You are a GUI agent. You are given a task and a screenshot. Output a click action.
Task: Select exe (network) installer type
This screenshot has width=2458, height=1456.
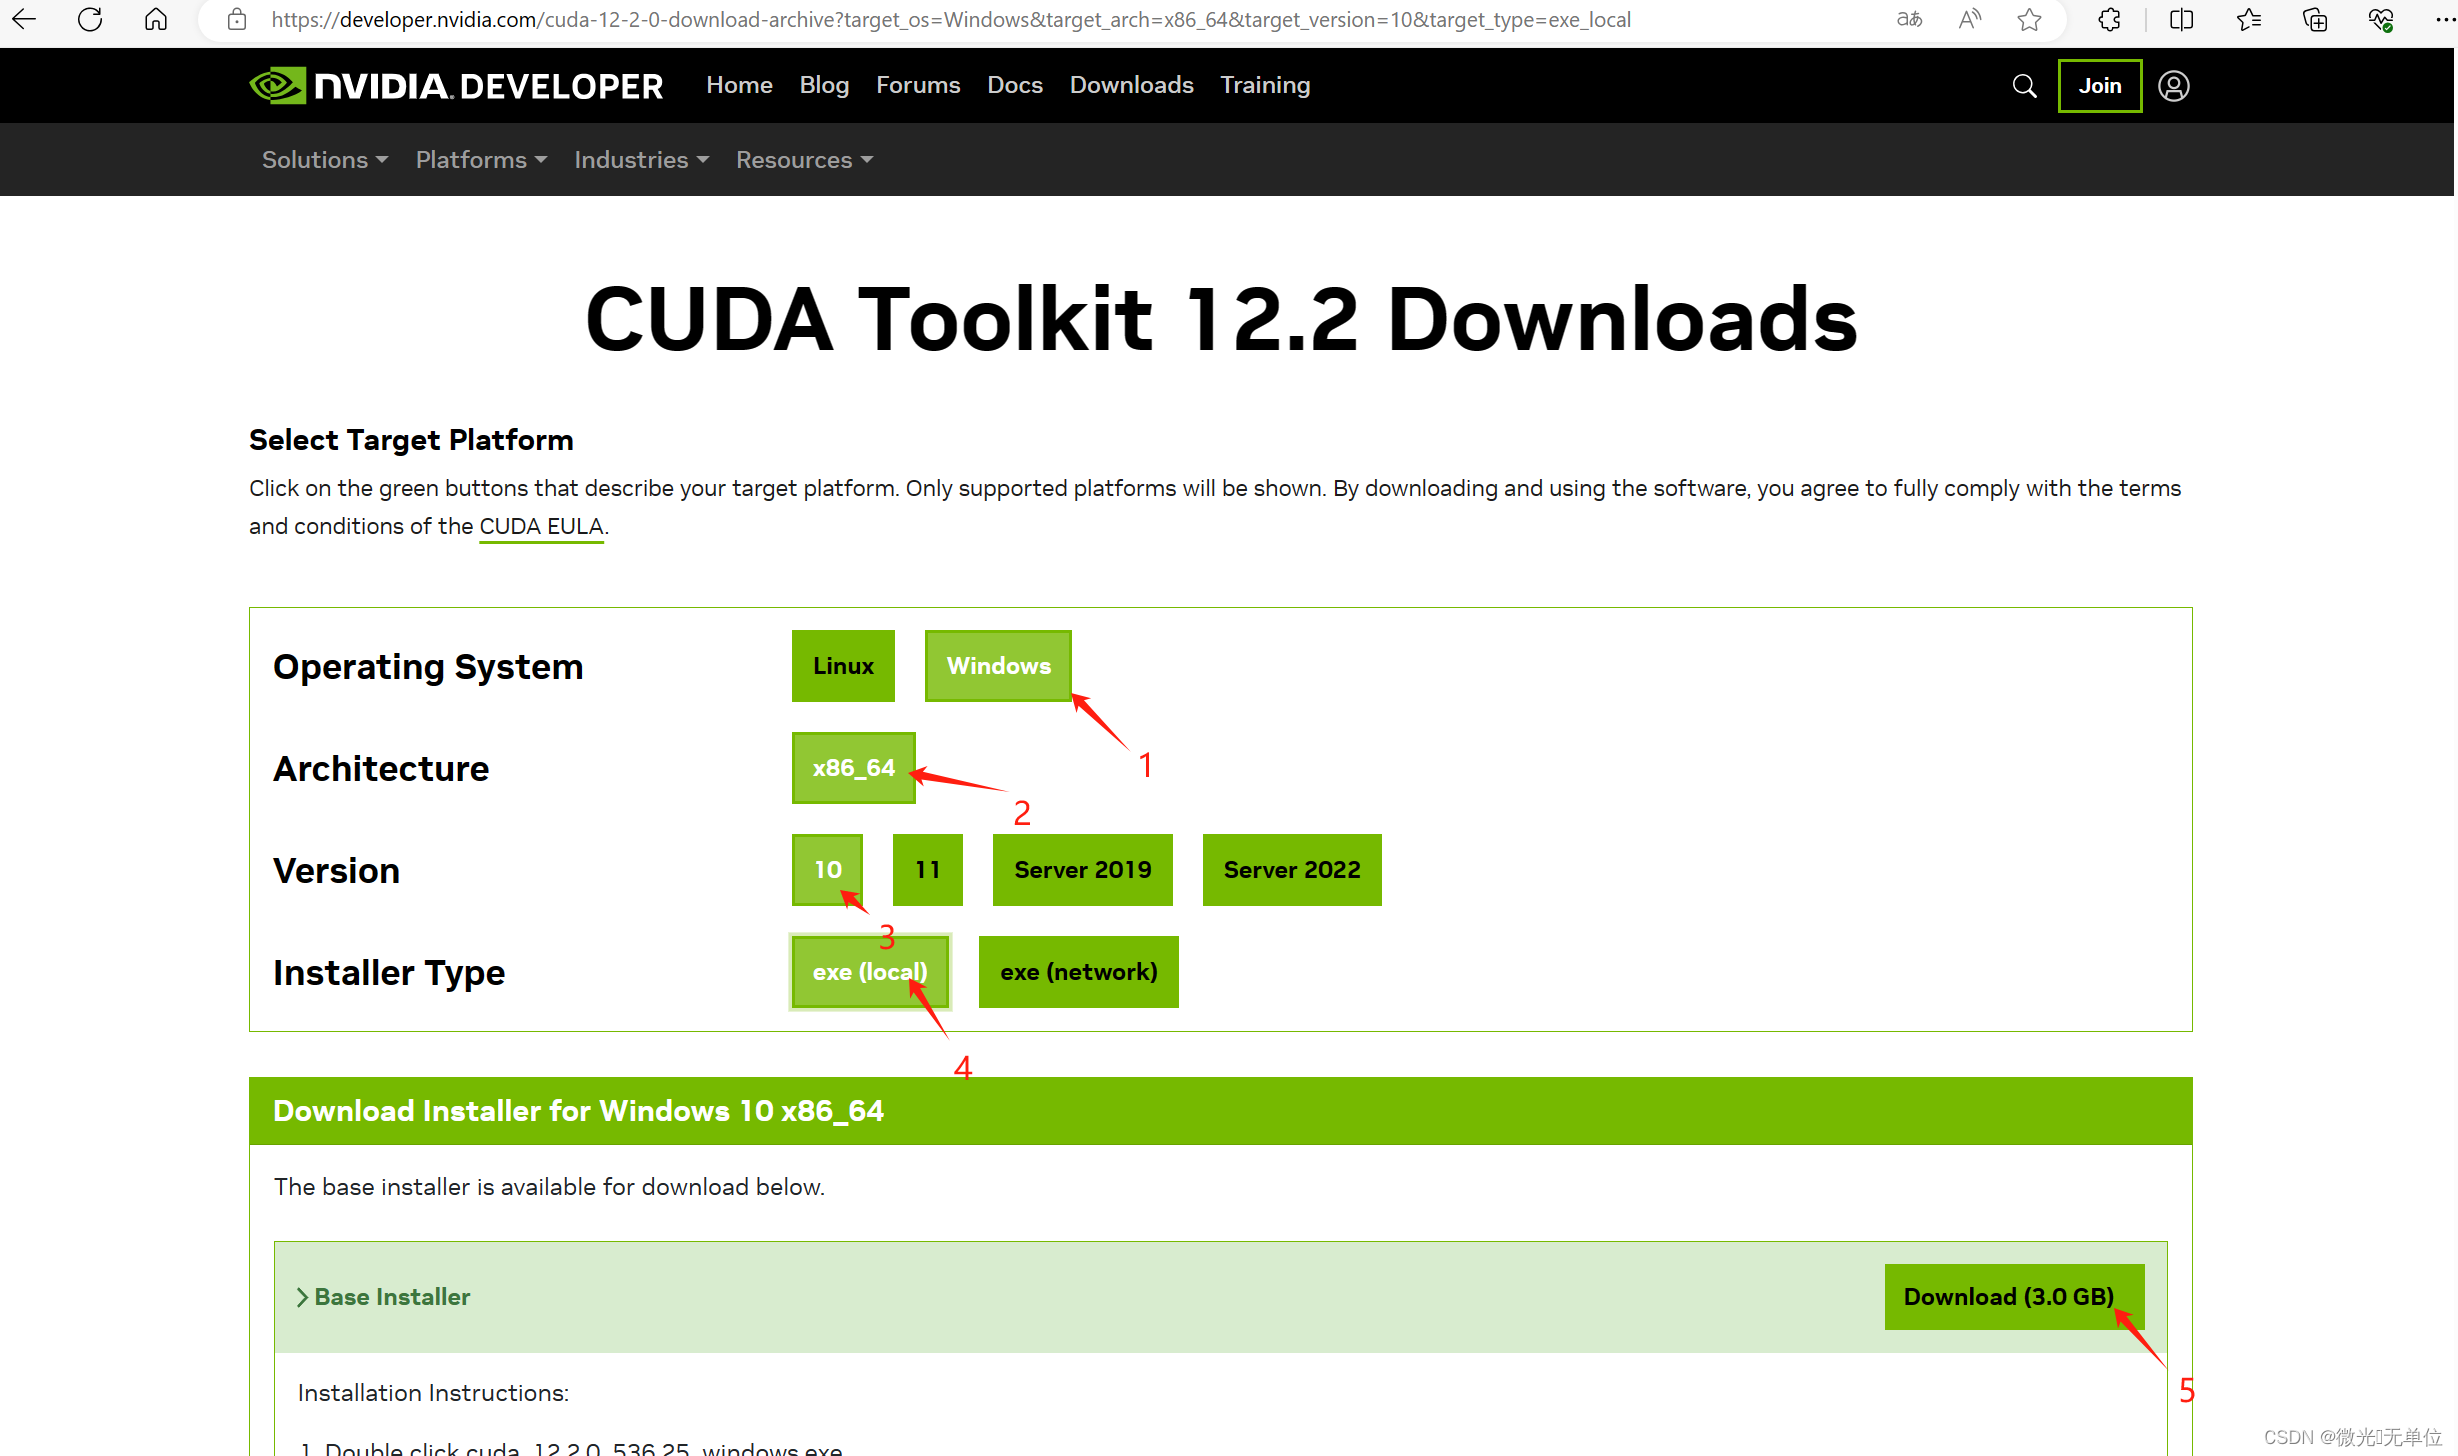tap(1078, 972)
